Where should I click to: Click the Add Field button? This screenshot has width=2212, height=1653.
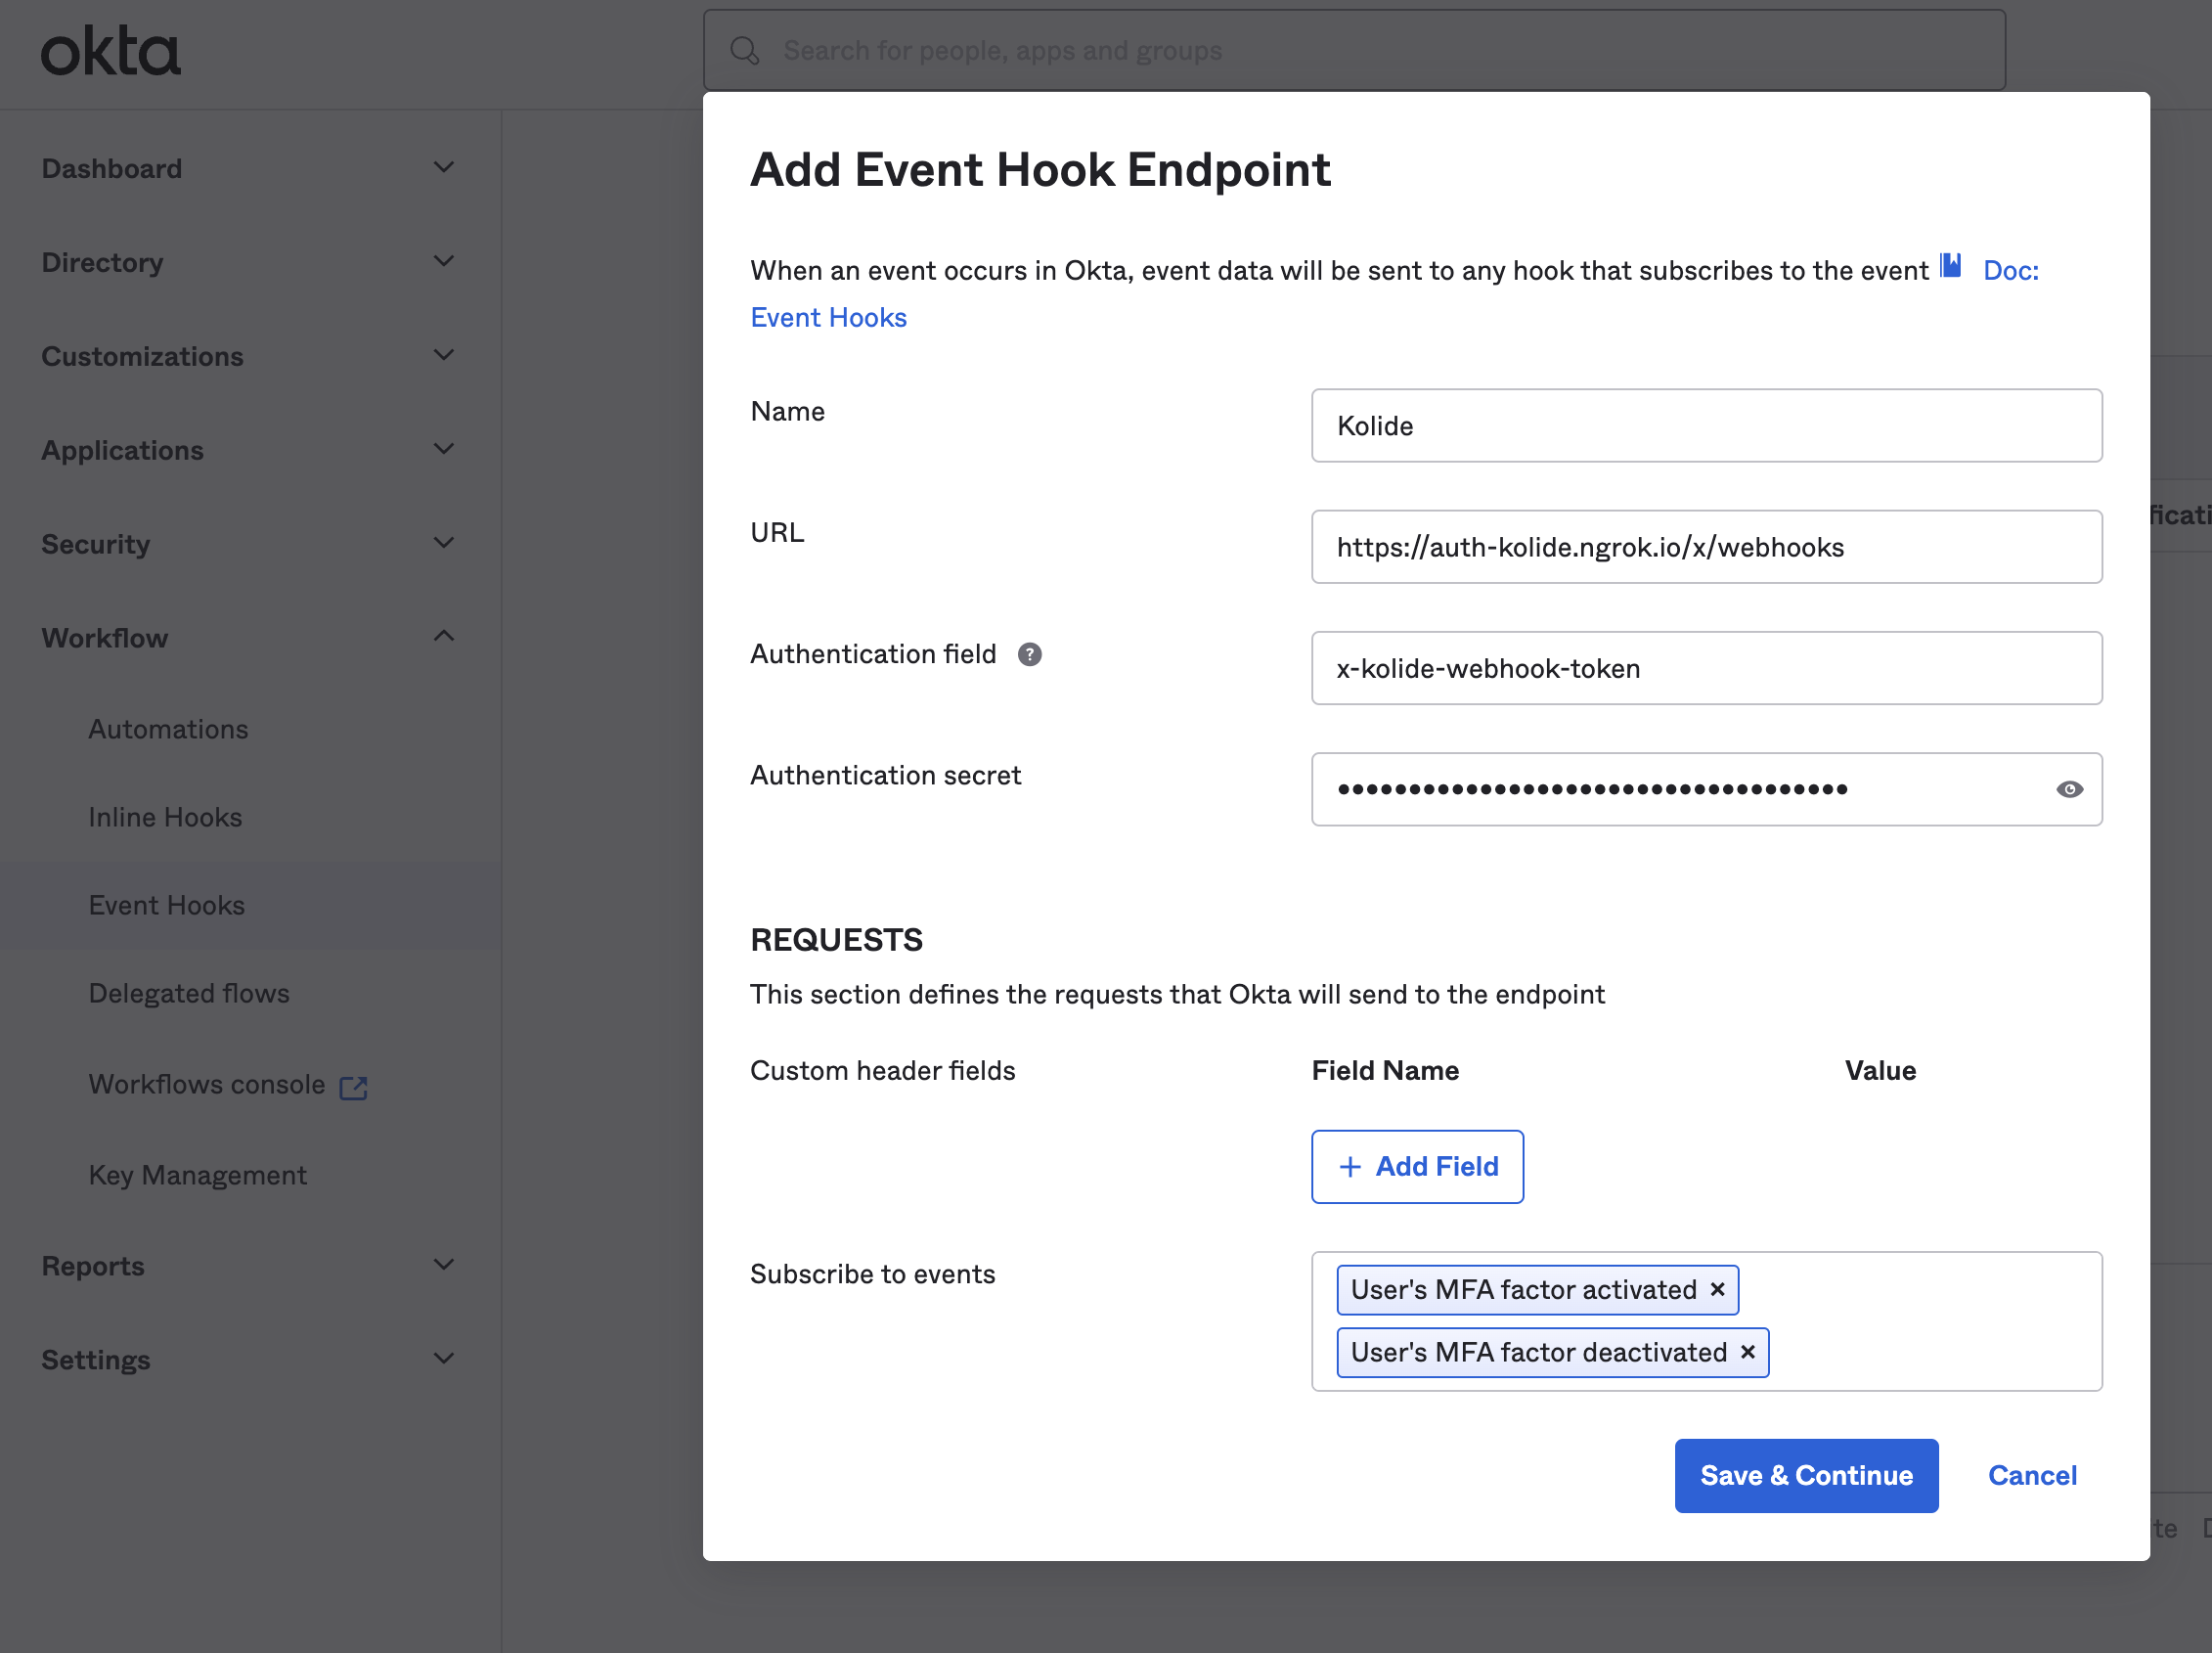tap(1417, 1167)
